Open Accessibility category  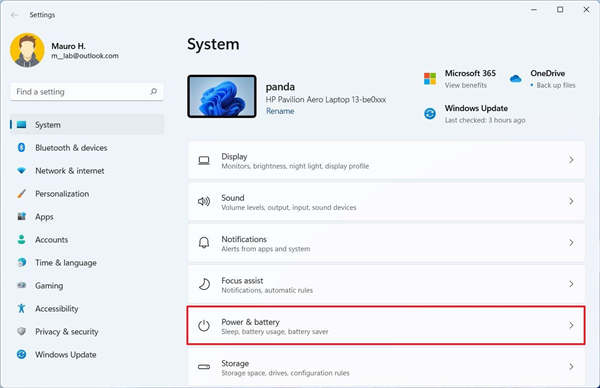[87, 308]
